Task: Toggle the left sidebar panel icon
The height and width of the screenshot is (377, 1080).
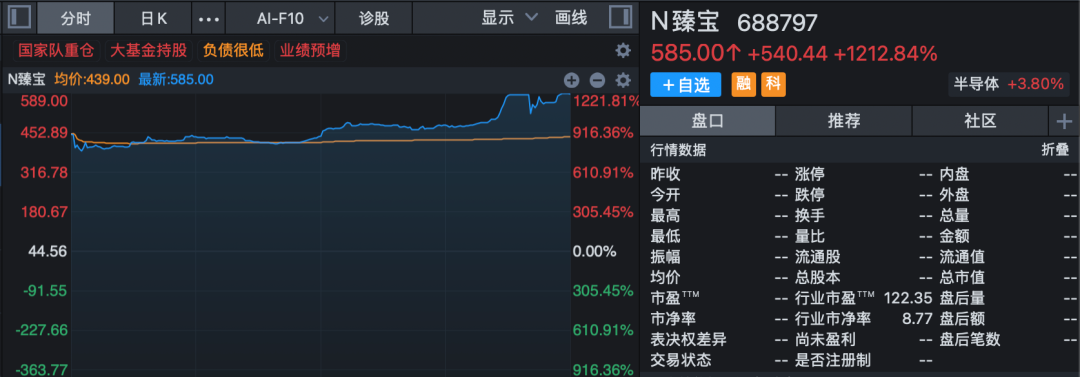Action: click(x=19, y=17)
